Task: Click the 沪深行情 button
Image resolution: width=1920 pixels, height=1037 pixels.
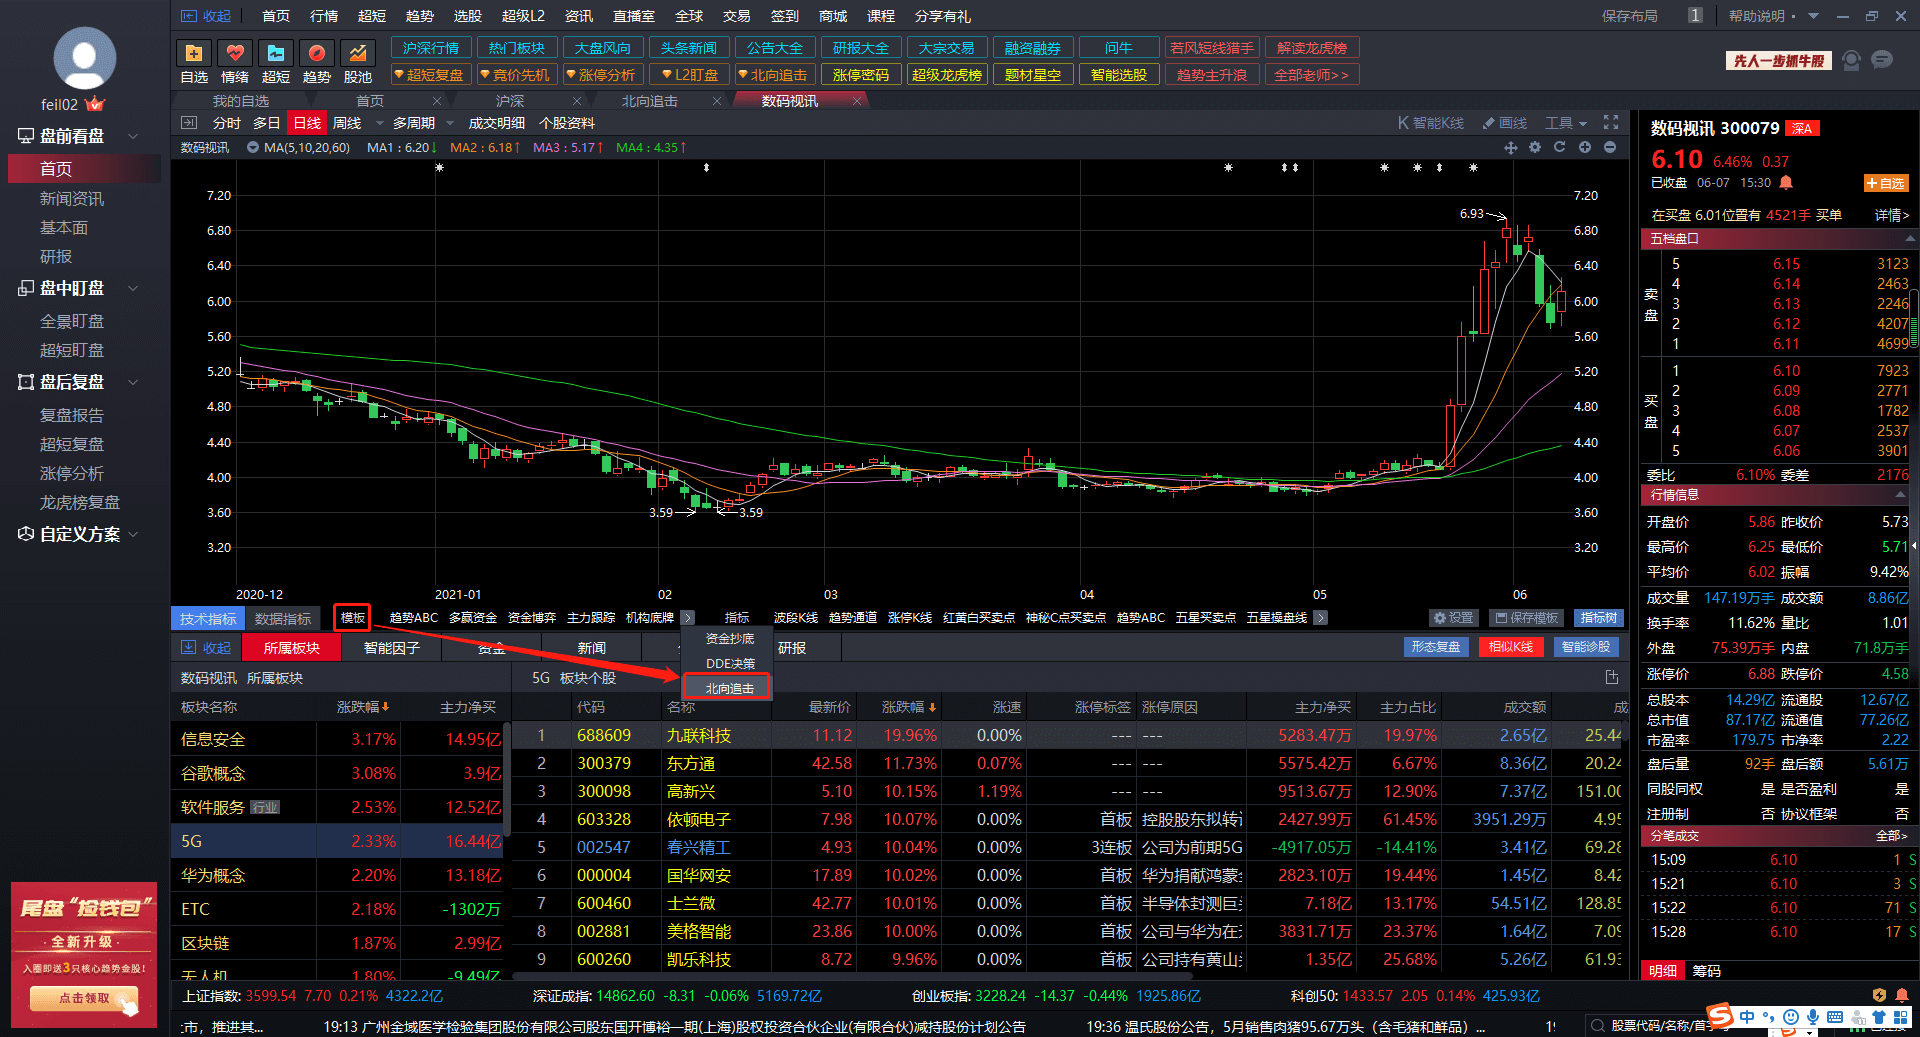Action: [431, 47]
